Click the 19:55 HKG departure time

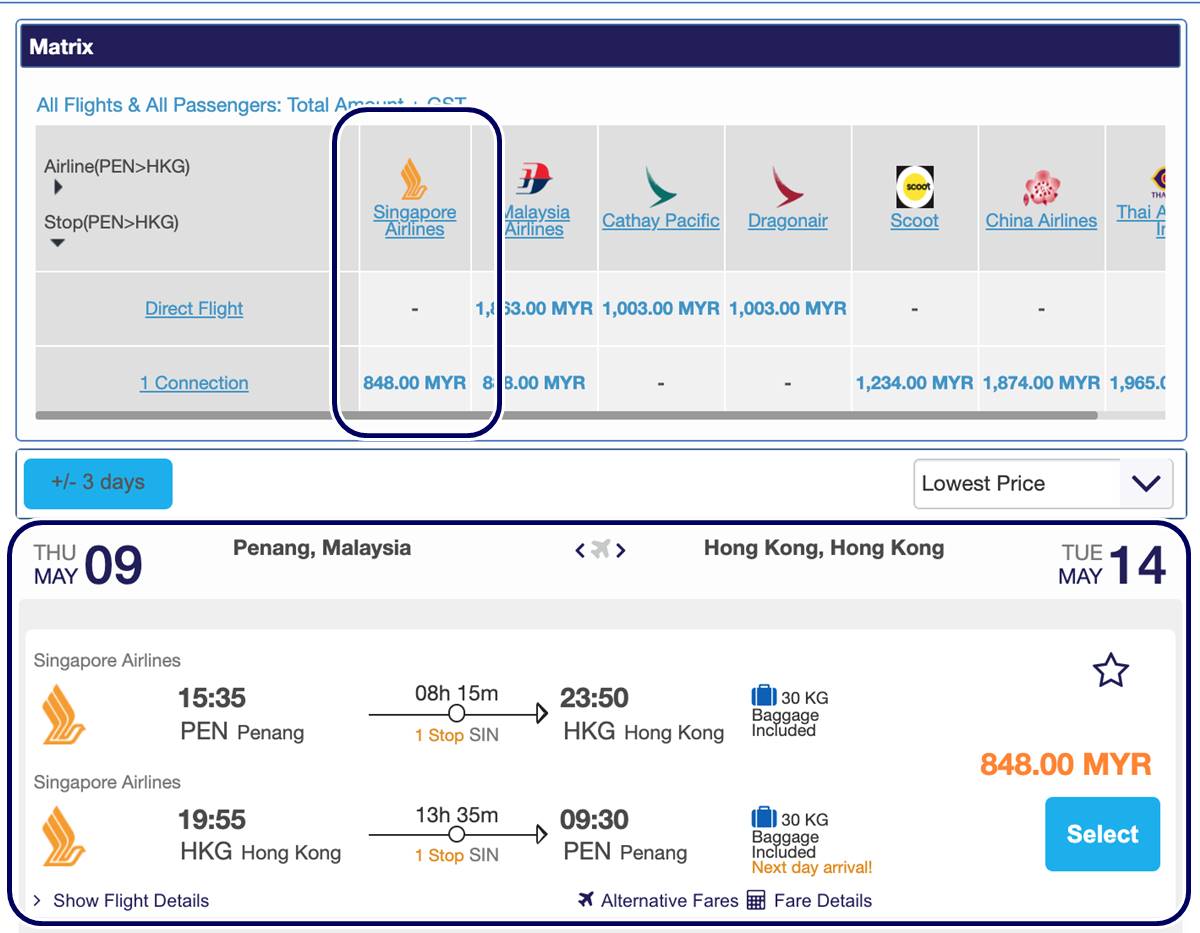[211, 820]
